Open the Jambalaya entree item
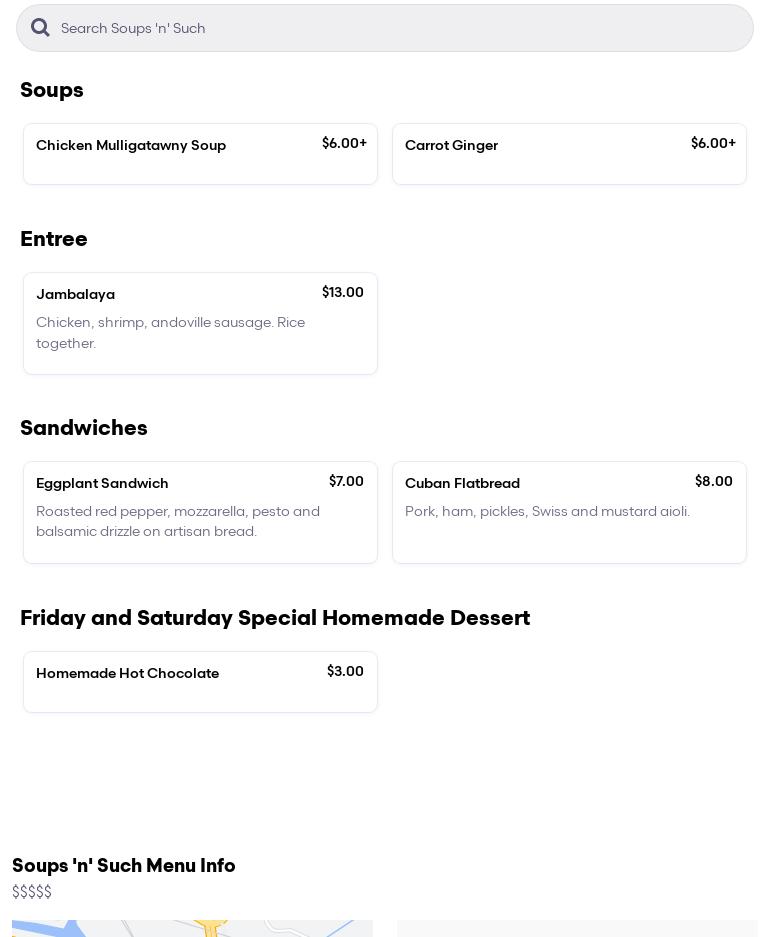This screenshot has width=770, height=937. click(x=200, y=323)
